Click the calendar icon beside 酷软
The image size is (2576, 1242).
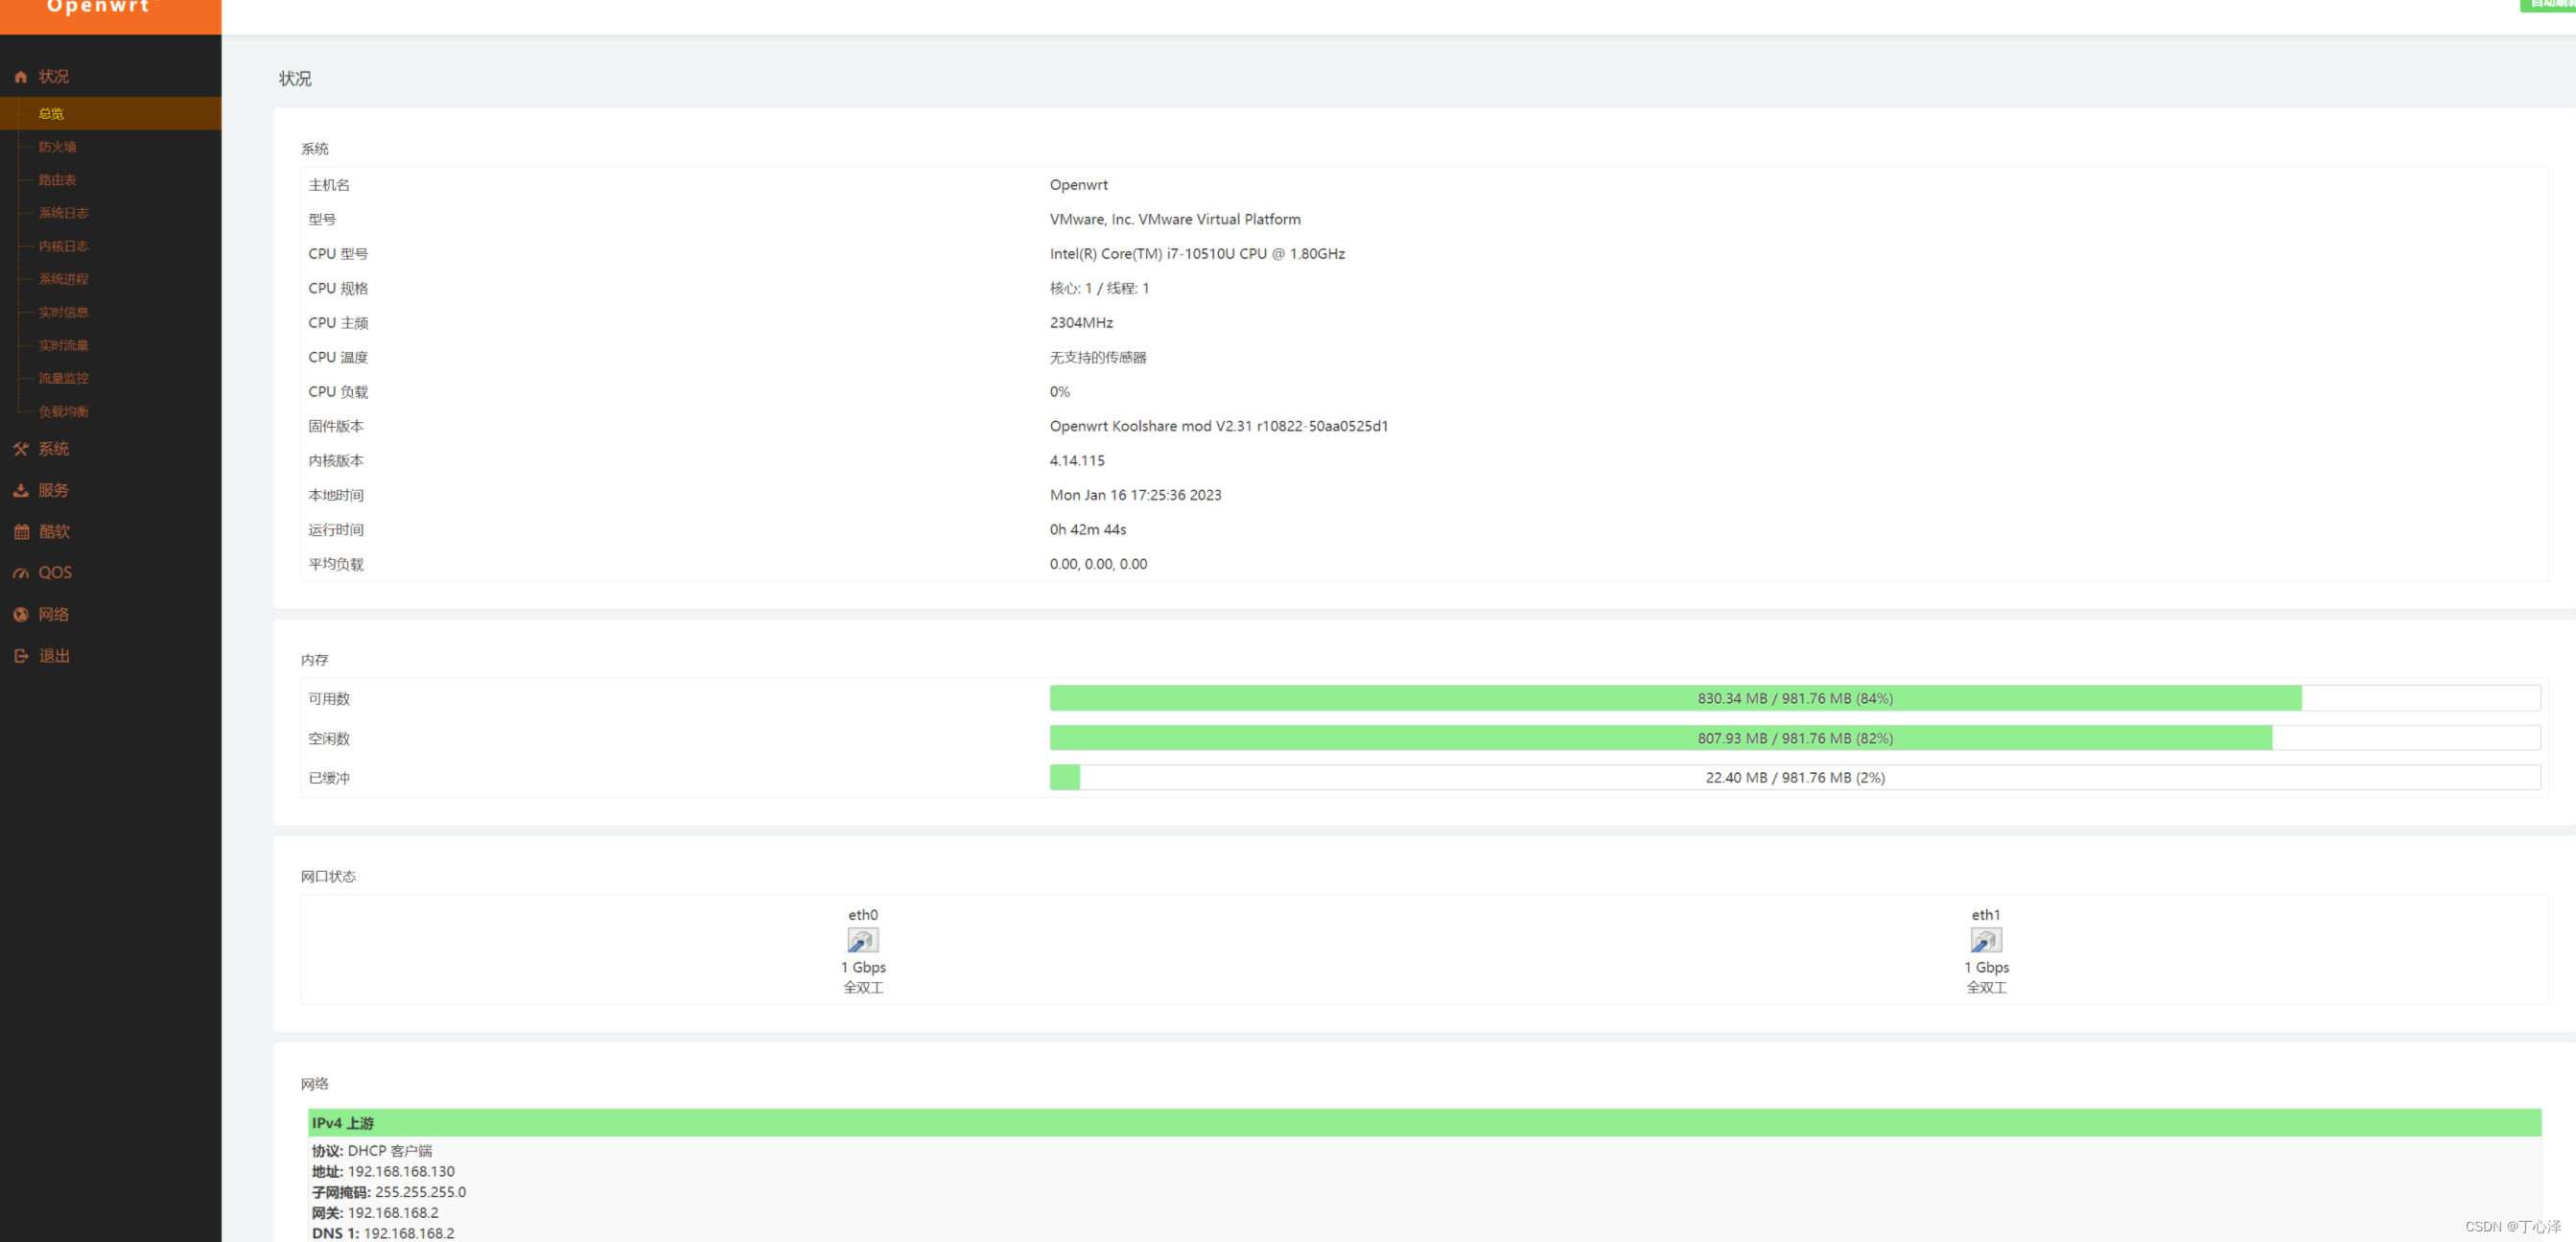coord(20,532)
